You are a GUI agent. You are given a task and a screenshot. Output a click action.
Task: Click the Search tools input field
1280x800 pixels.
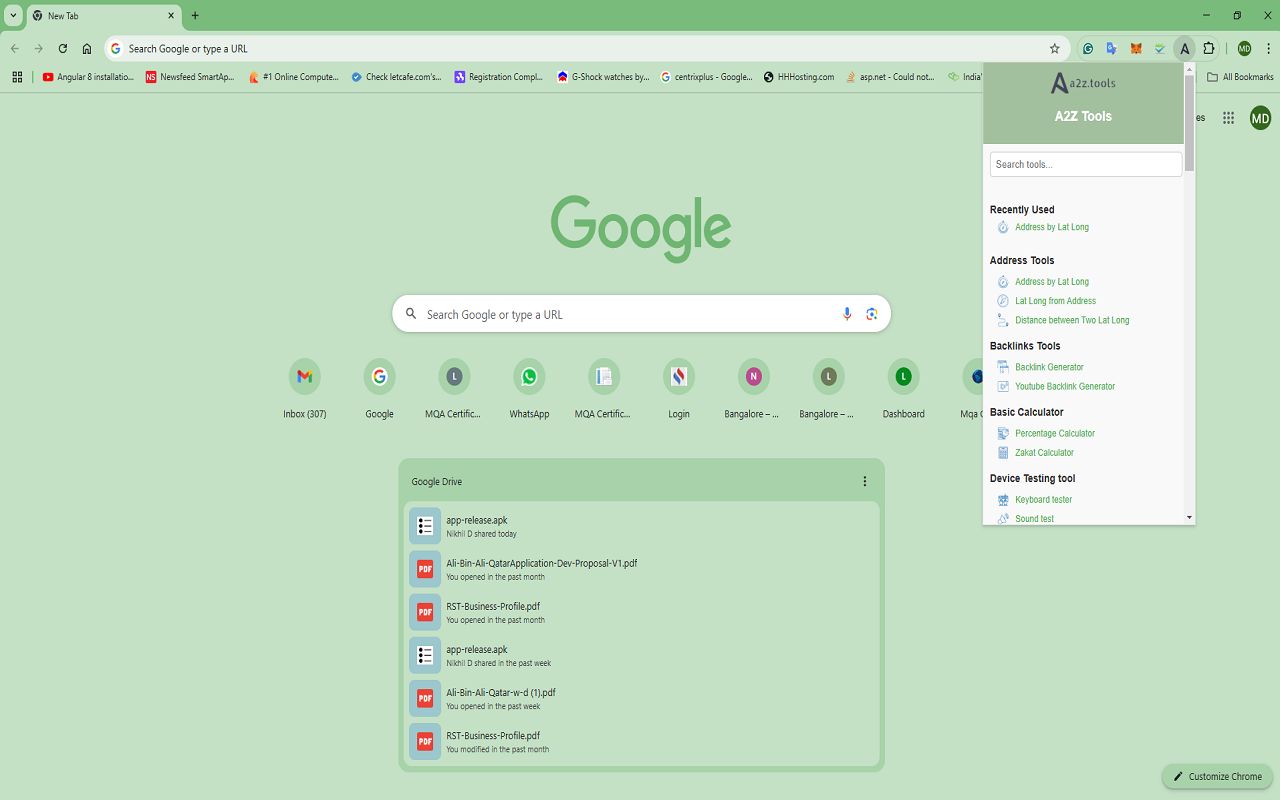coord(1085,164)
